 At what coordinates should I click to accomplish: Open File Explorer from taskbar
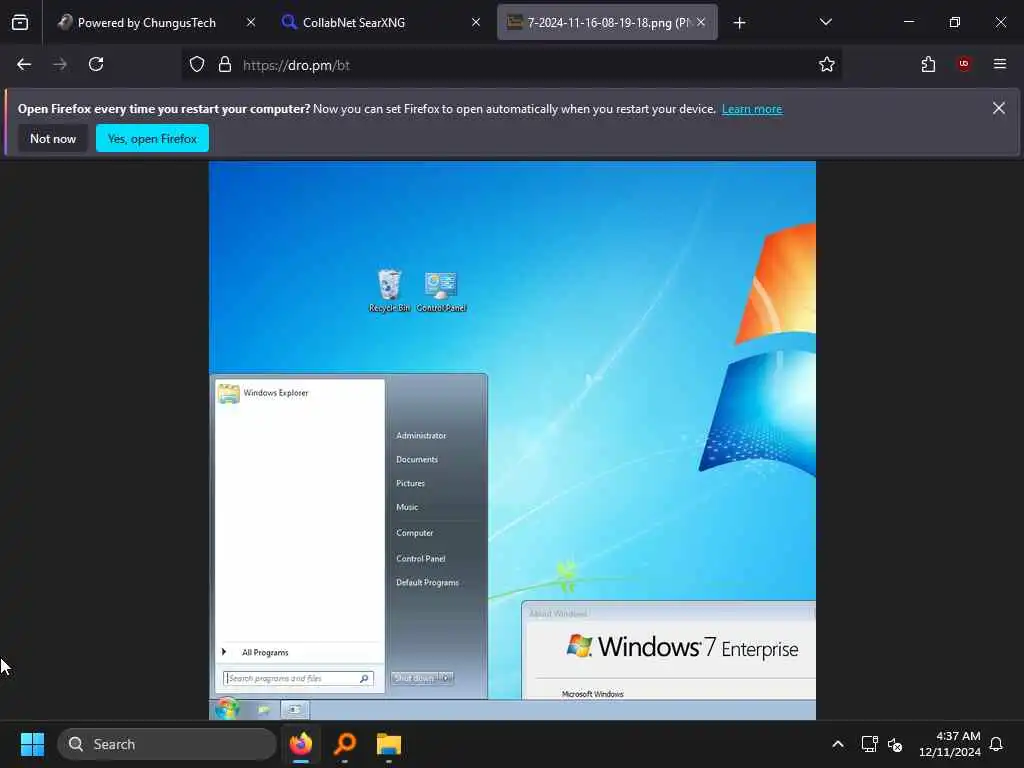[389, 744]
